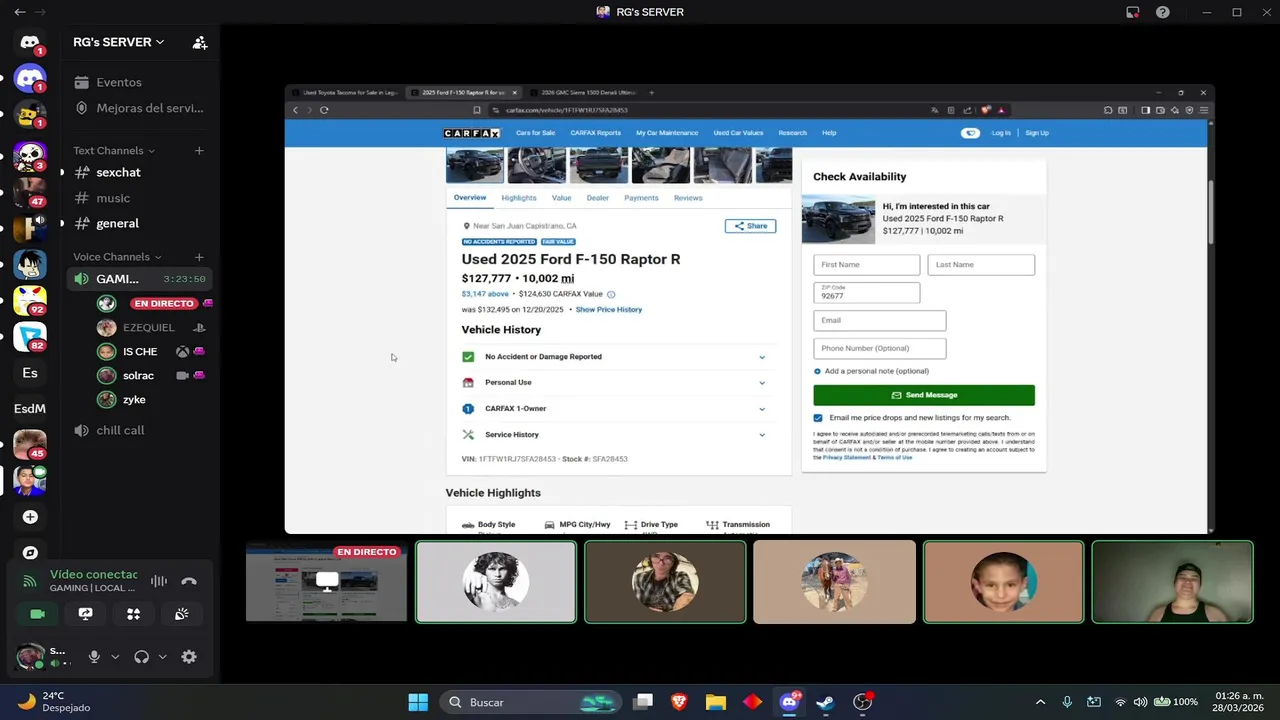
Task: Open the server with badge 82
Action: click(x=30, y=336)
